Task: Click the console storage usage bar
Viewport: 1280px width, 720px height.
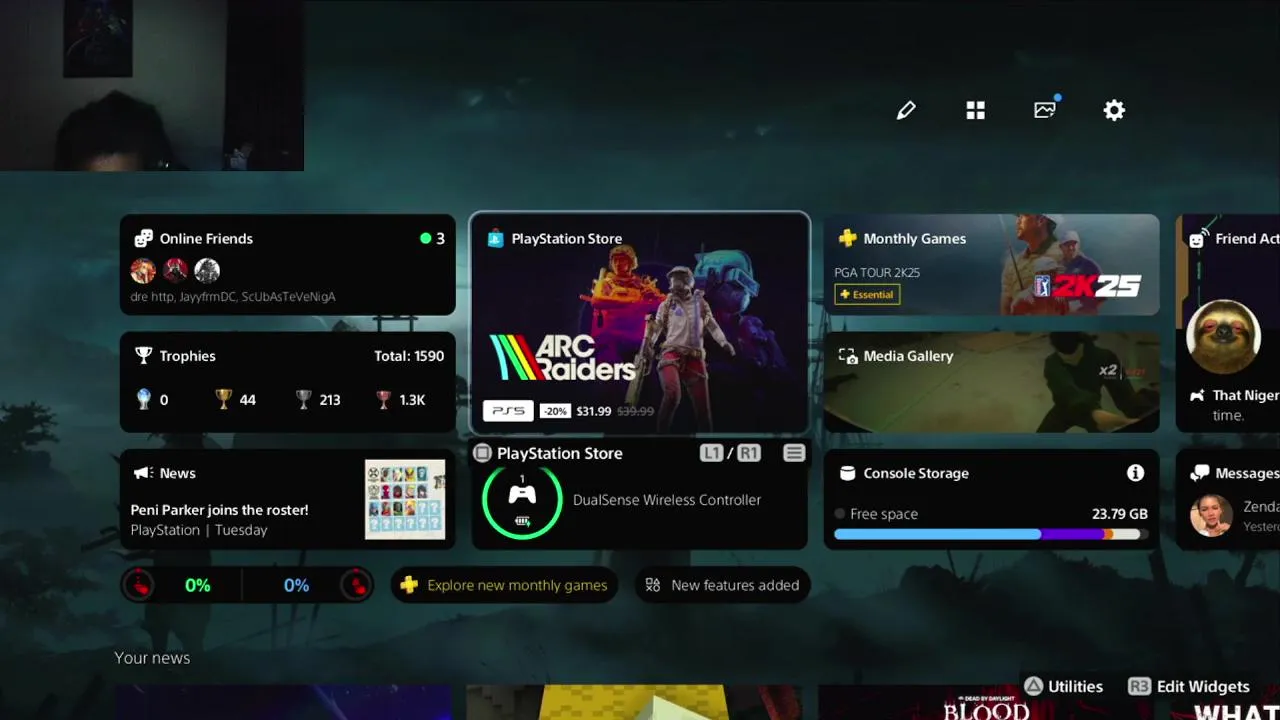Action: (x=991, y=534)
